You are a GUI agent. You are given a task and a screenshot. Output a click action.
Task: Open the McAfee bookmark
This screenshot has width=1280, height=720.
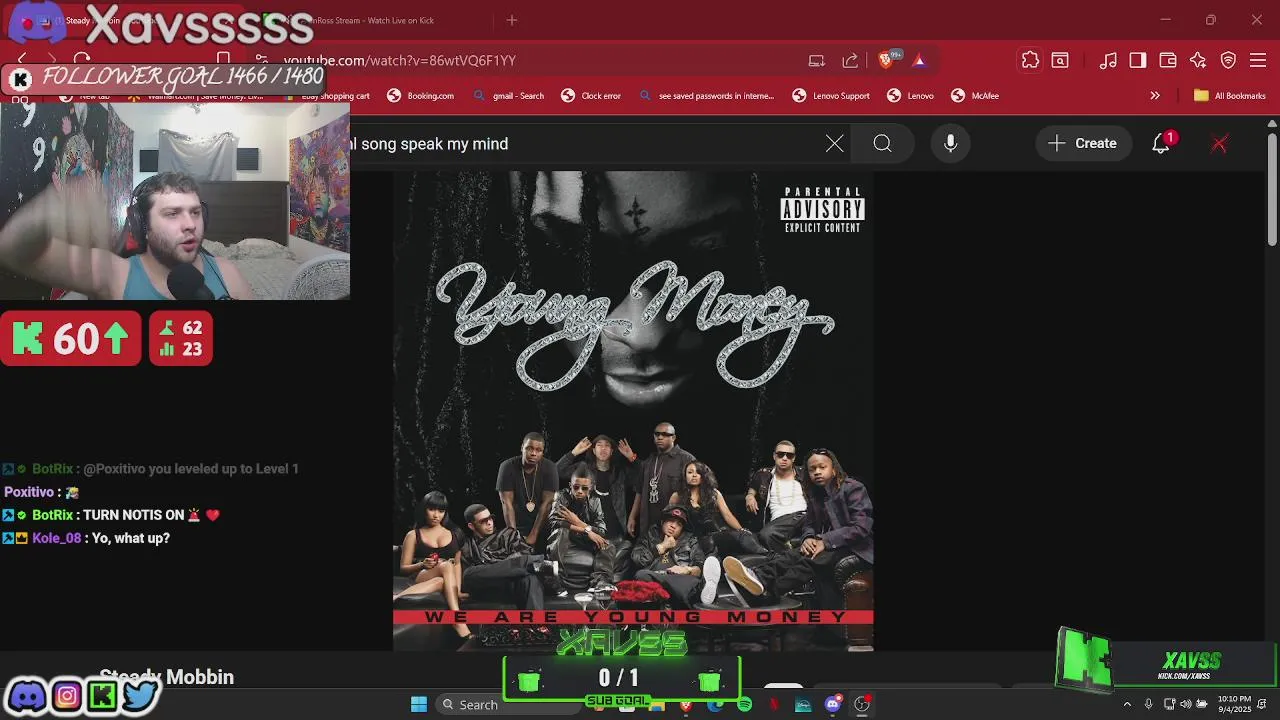[x=975, y=96]
